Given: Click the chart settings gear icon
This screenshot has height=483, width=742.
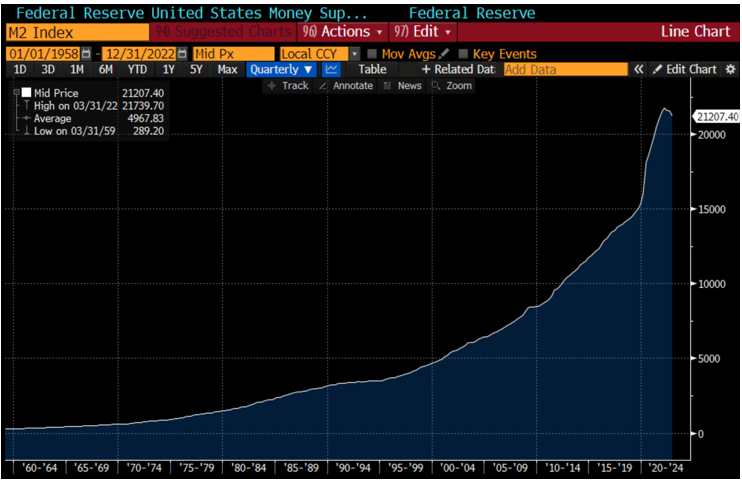Looking at the screenshot, I should pos(730,70).
